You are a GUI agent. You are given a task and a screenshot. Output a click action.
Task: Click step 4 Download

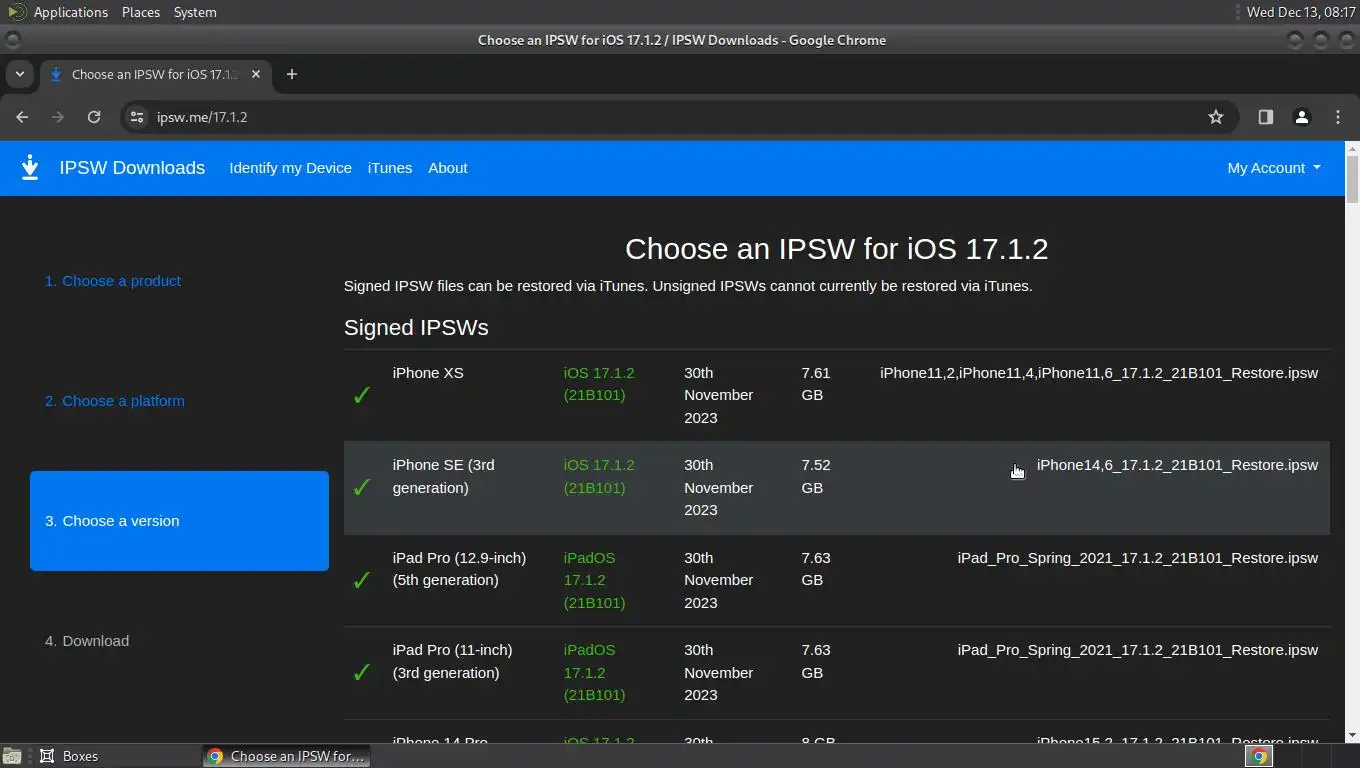point(87,641)
